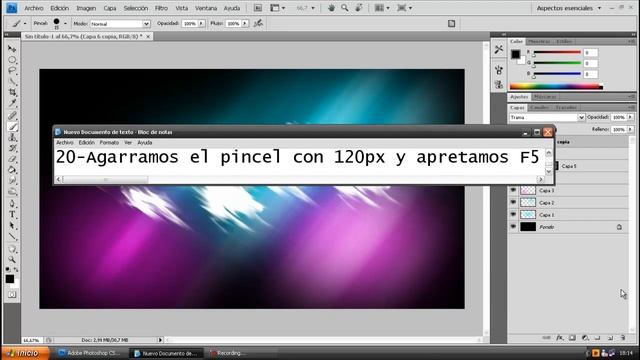The image size is (640, 360).
Task: Open the brush preset picker arrow
Action: [65, 24]
